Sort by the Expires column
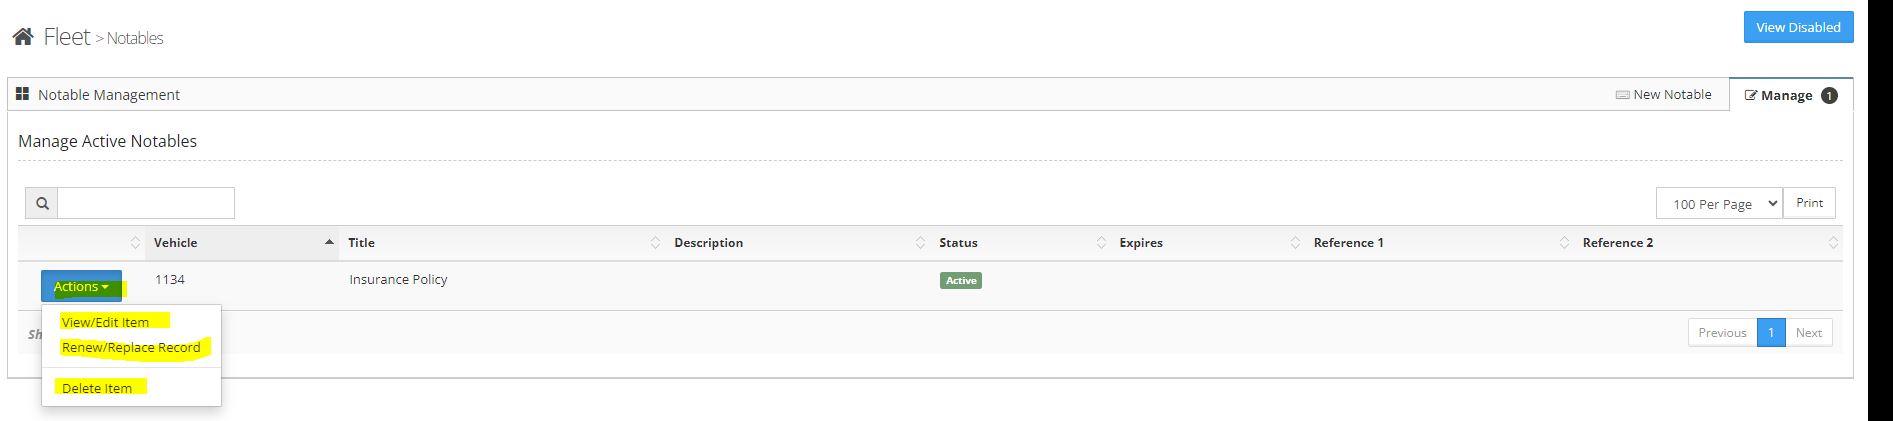Screen dimensions: 1893x421 point(1295,243)
